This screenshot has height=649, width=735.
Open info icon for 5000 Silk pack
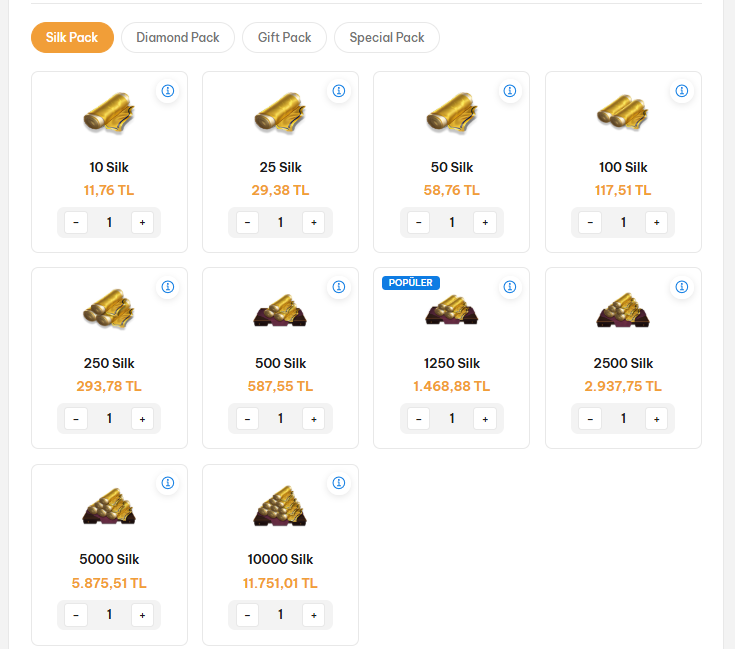click(168, 483)
